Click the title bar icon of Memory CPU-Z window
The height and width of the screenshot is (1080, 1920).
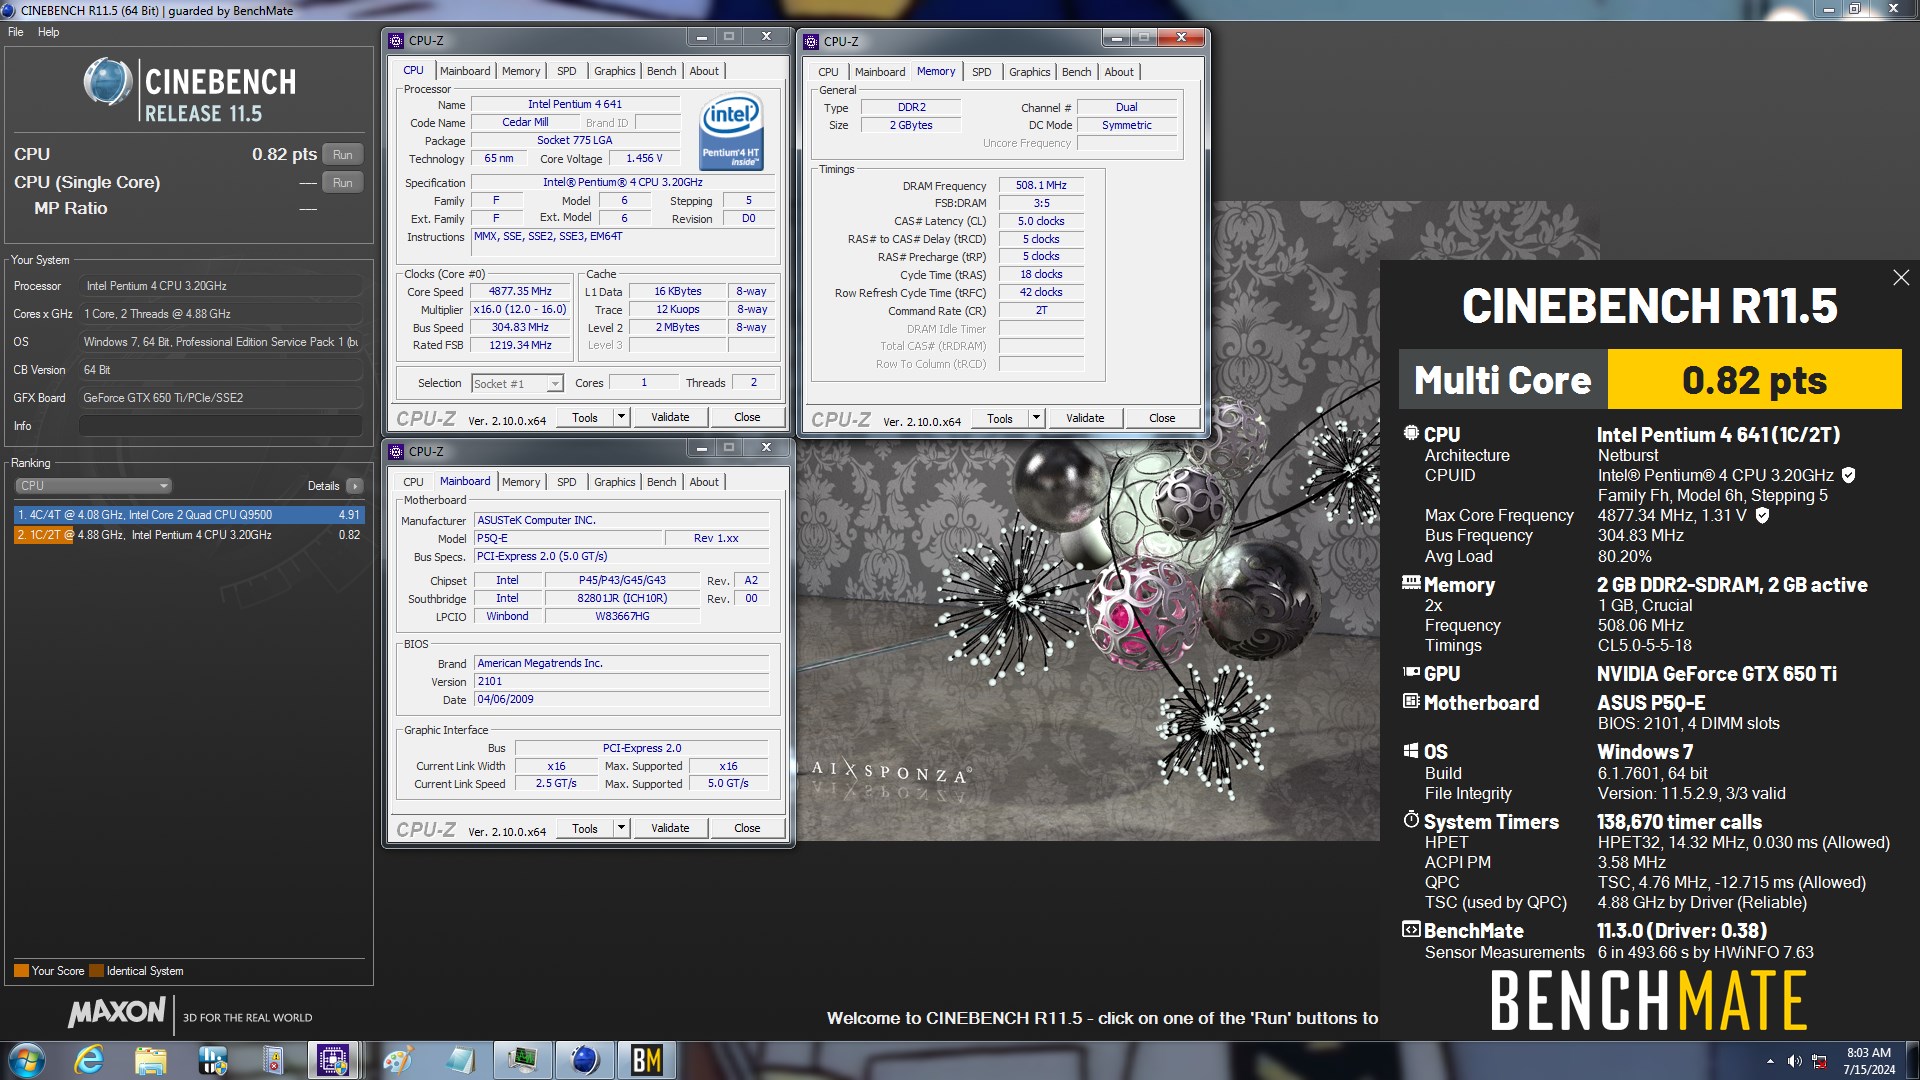coord(811,42)
